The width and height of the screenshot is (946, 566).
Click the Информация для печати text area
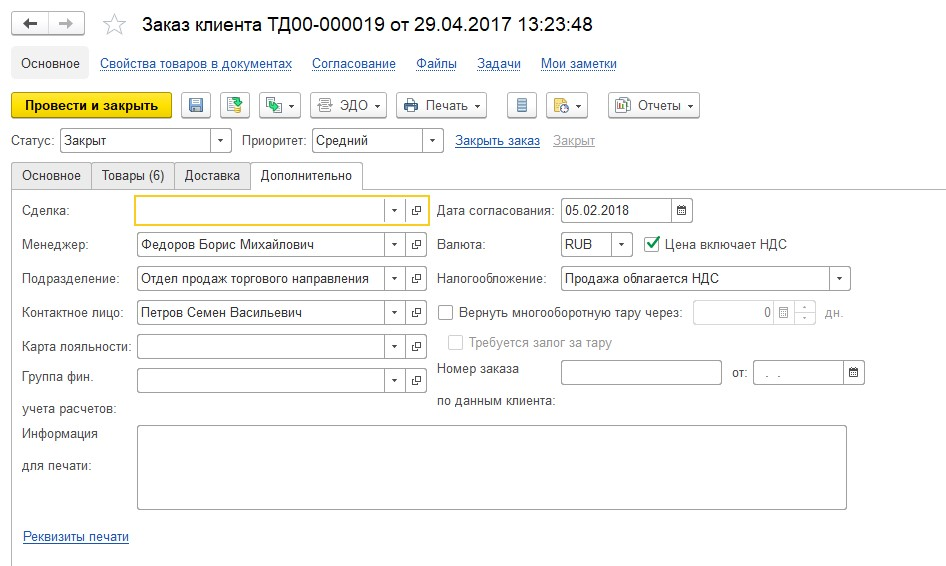point(491,467)
